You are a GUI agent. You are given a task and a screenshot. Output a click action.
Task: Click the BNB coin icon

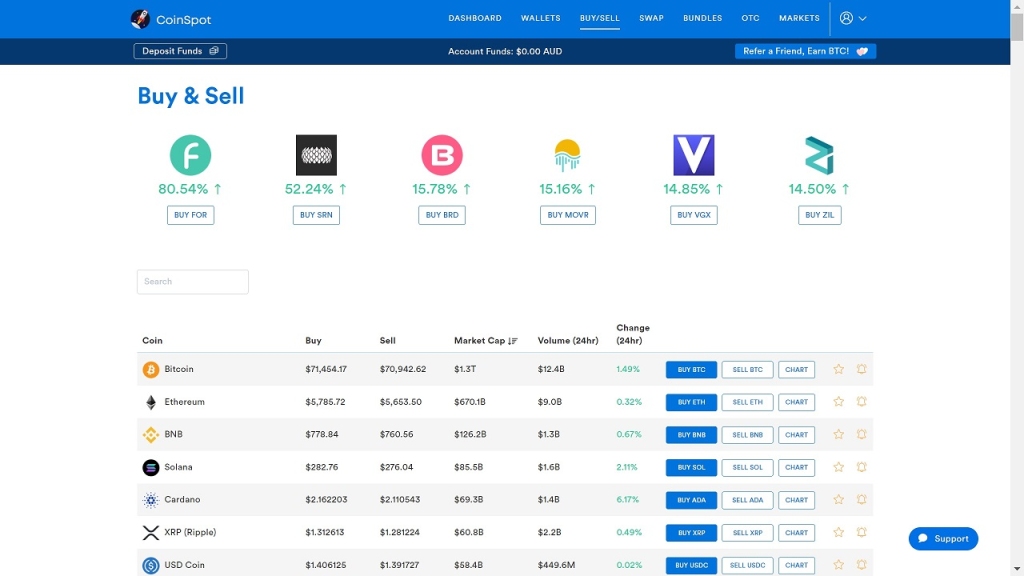[x=151, y=435]
